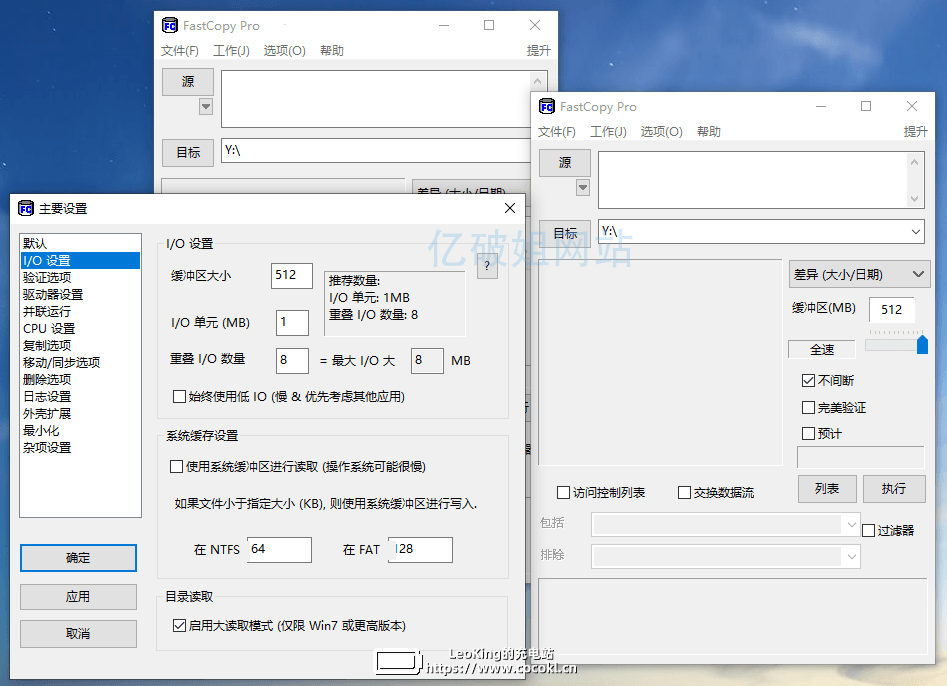947x686 pixels.
Task: Click the FastCopy icon in back window title bar
Action: click(170, 26)
